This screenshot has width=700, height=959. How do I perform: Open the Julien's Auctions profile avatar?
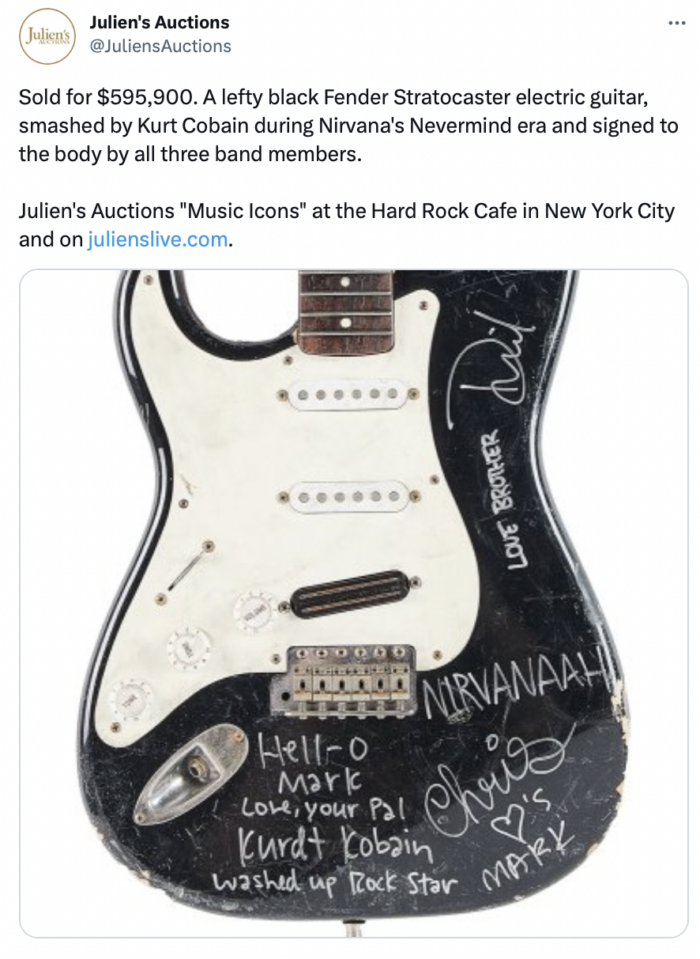48,36
